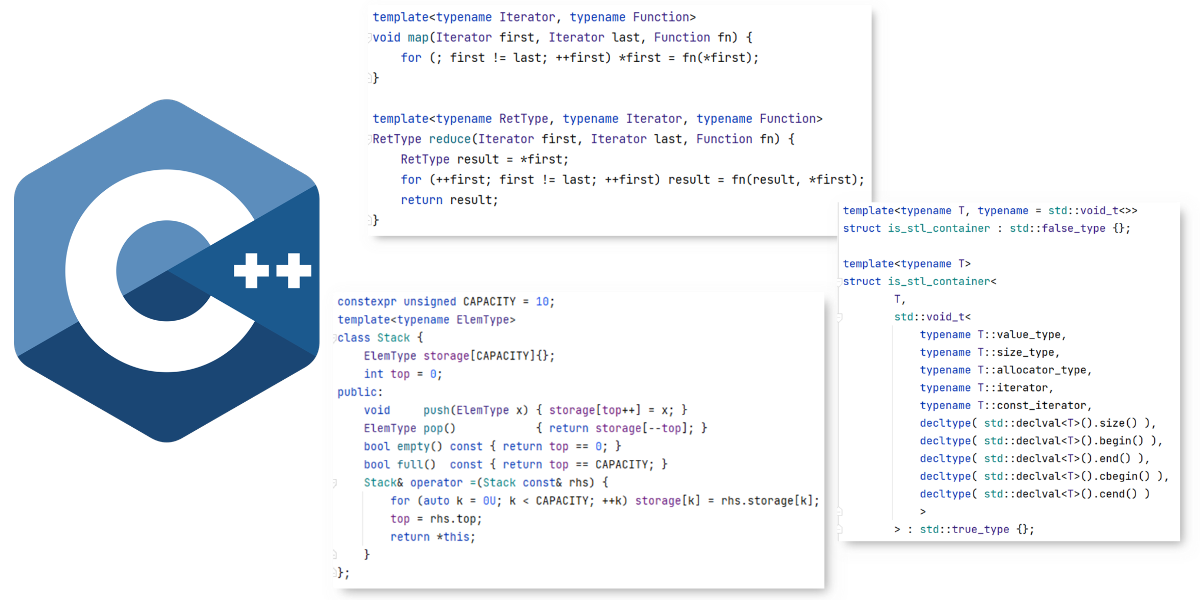Click the line 'typename T::size_type,'
The width and height of the screenshot is (1200, 600).
[990, 352]
